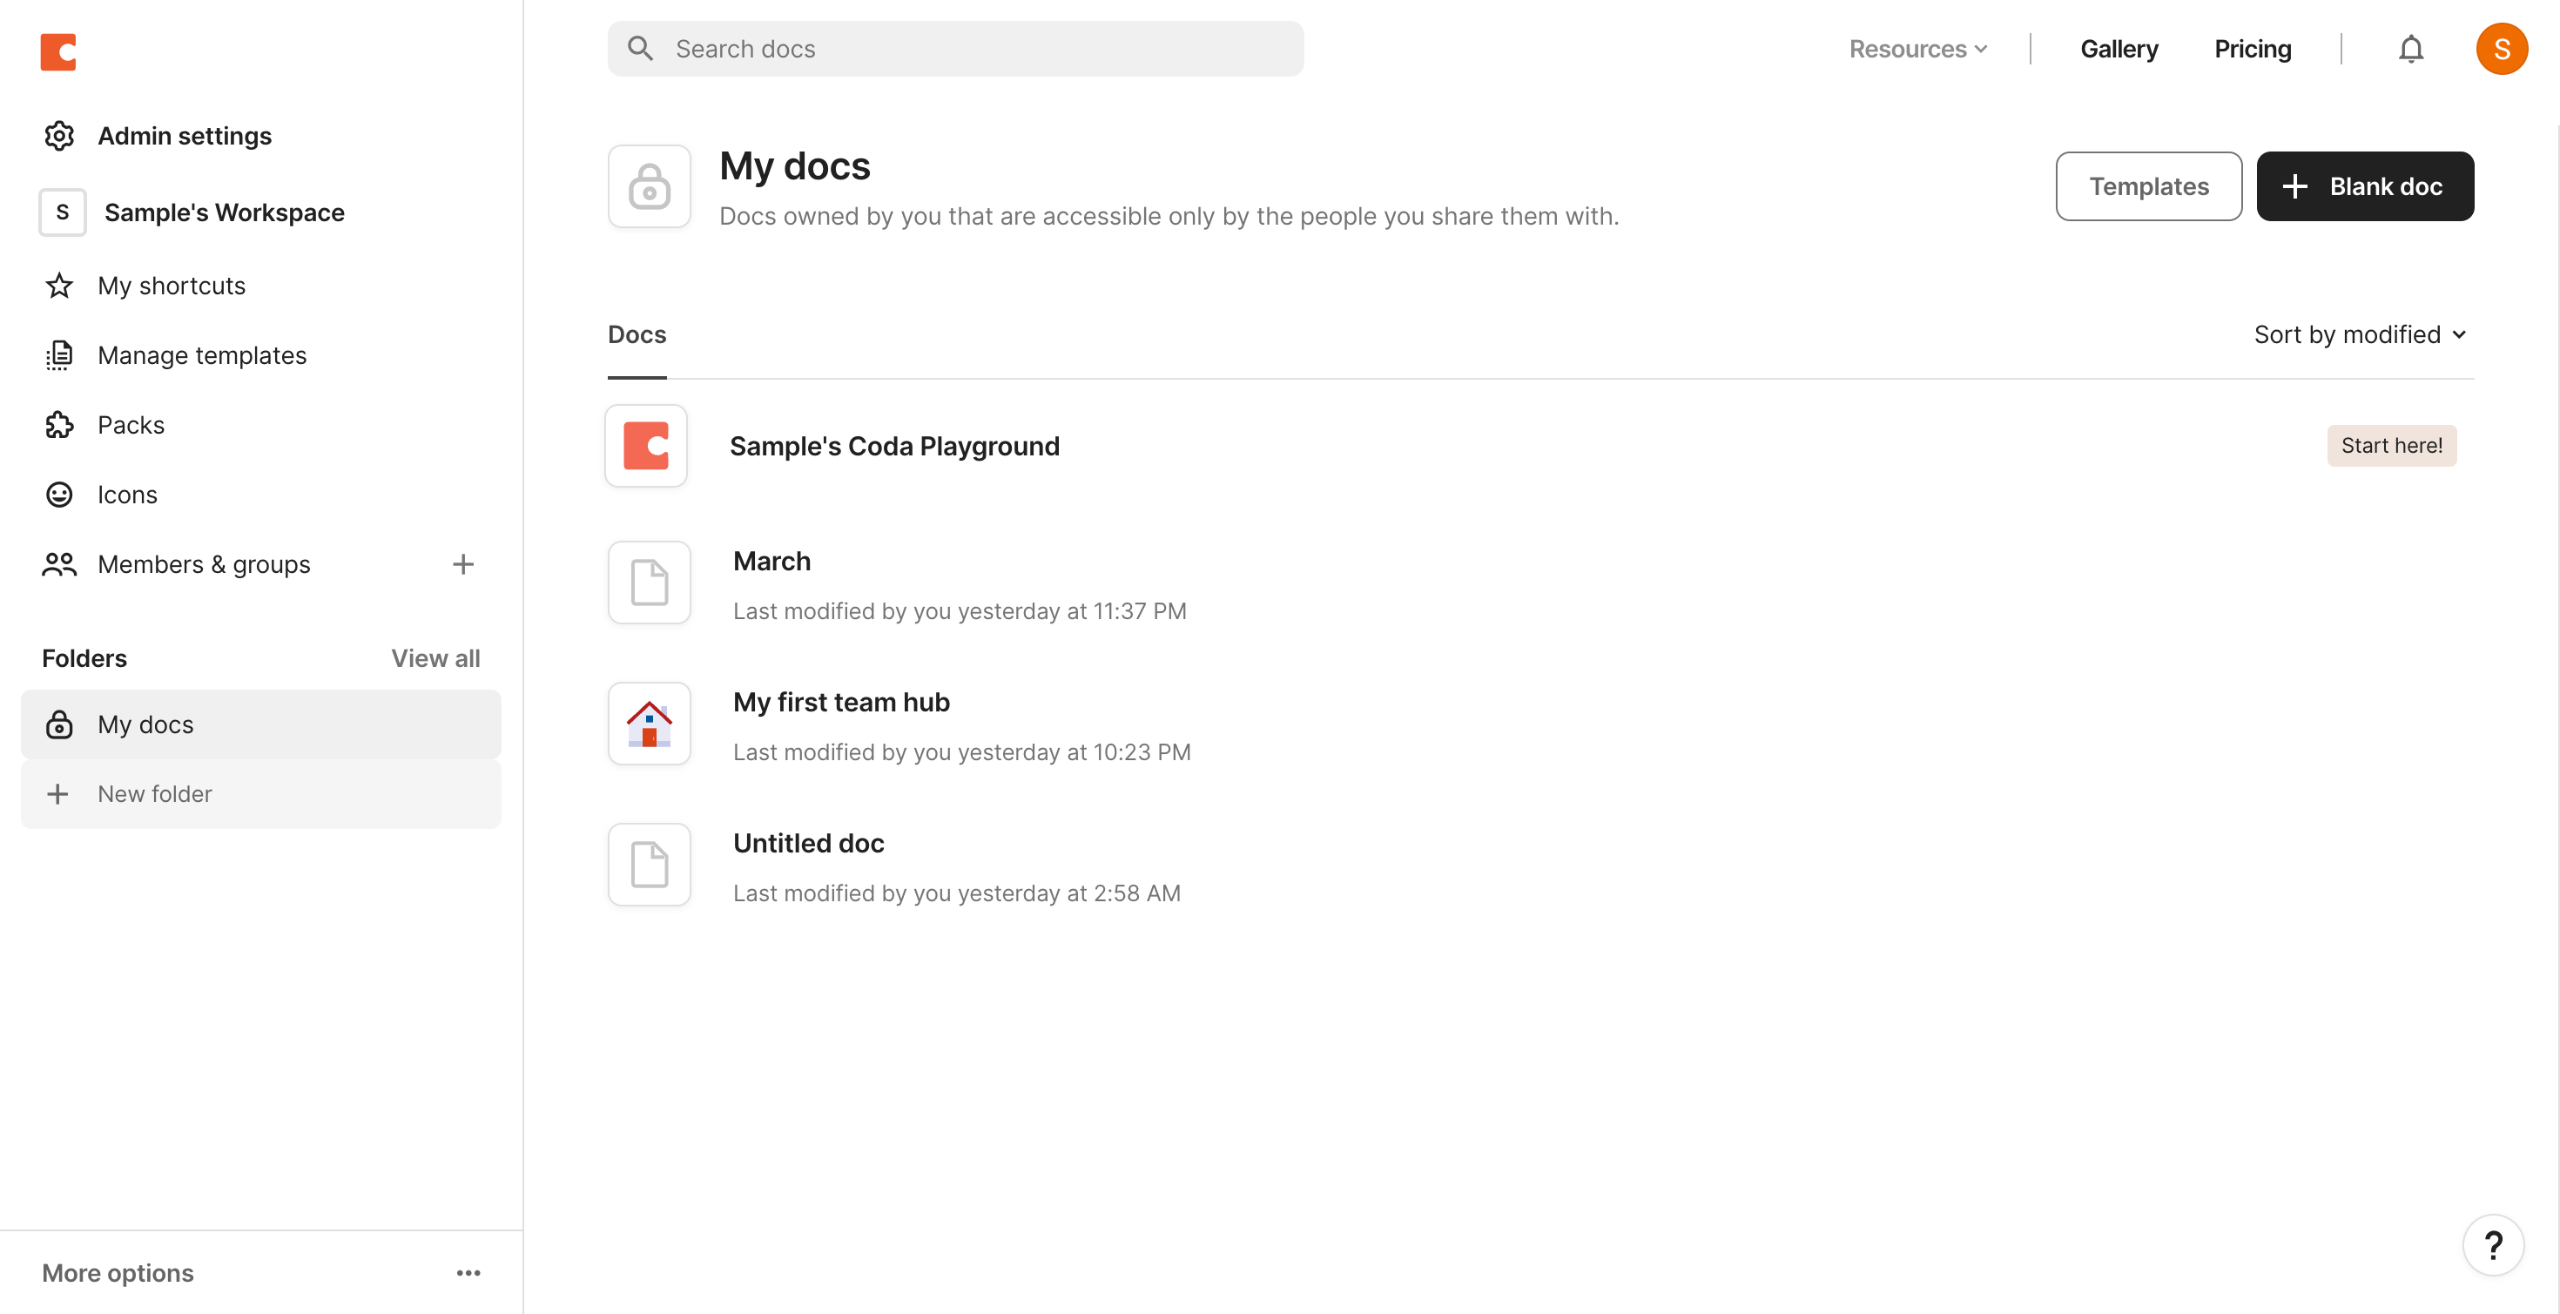Open notifications bell icon
This screenshot has height=1314, width=2560.
coord(2411,49)
